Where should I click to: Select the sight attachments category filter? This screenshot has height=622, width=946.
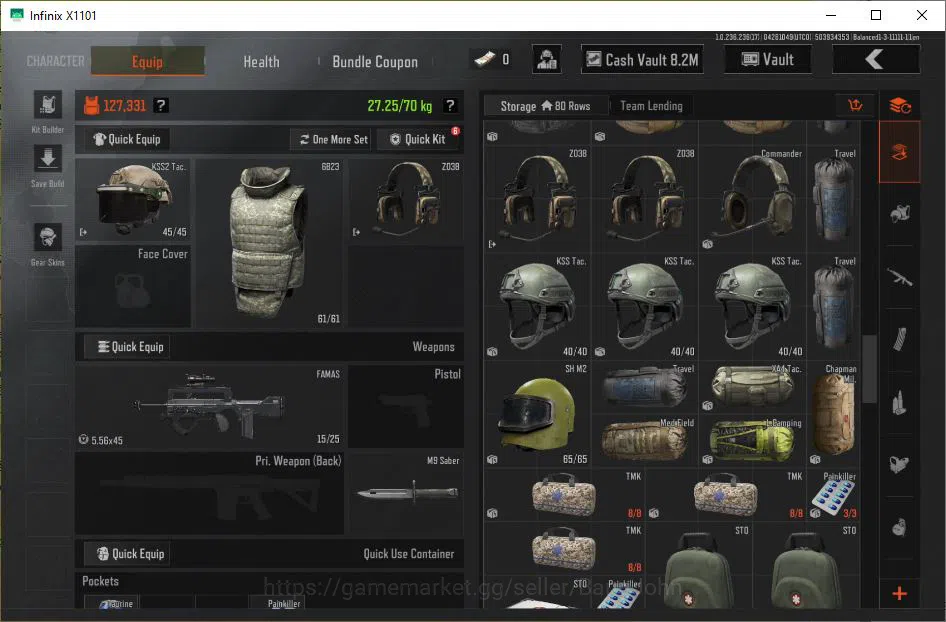point(900,465)
